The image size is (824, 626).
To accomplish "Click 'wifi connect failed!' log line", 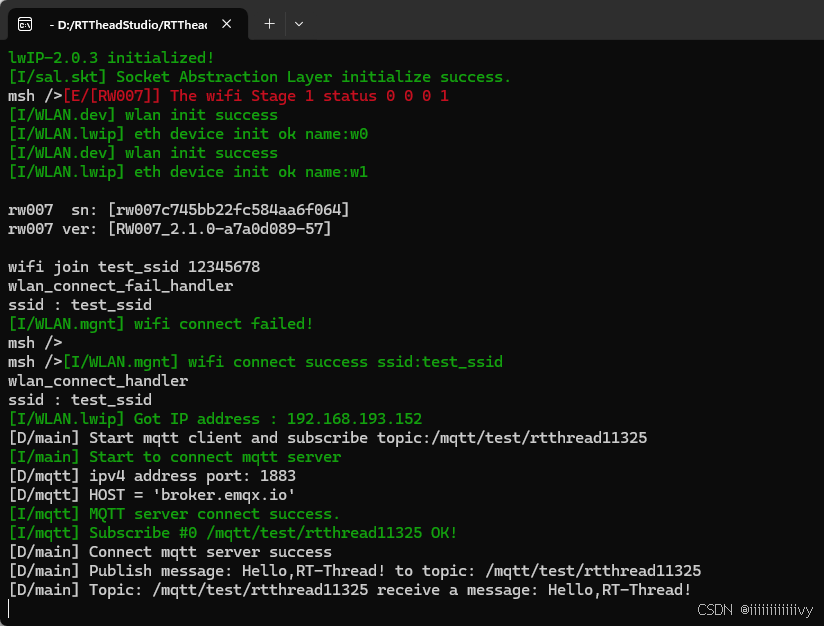I will click(161, 324).
